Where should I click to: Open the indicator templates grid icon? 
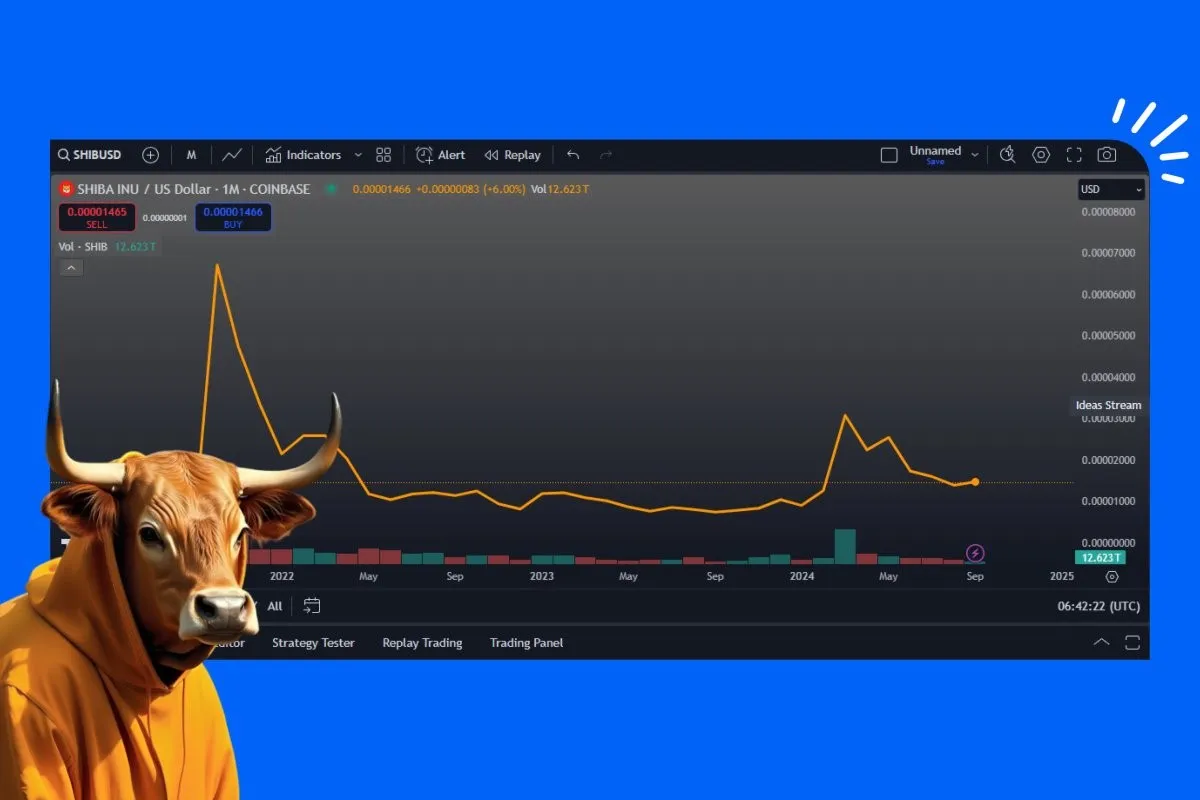pyautogui.click(x=383, y=155)
